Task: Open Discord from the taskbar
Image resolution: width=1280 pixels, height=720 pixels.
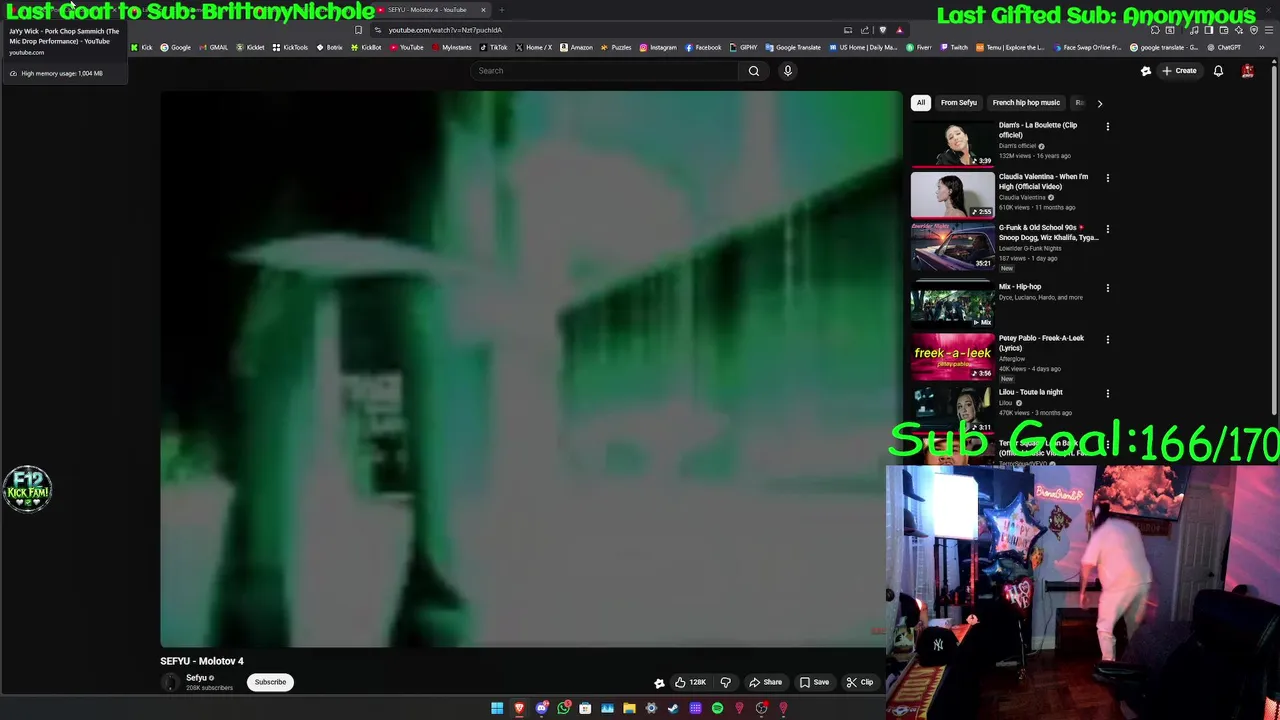Action: 541,708
